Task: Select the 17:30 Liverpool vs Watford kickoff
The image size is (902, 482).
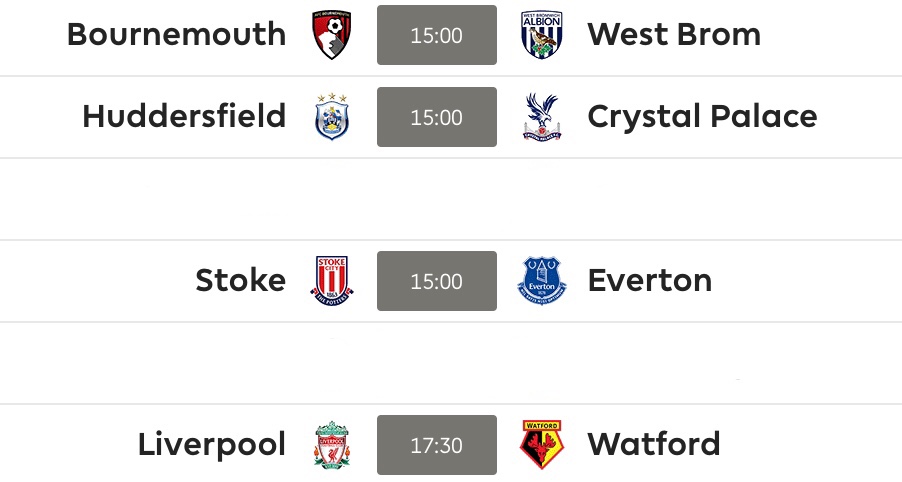Action: [x=437, y=445]
